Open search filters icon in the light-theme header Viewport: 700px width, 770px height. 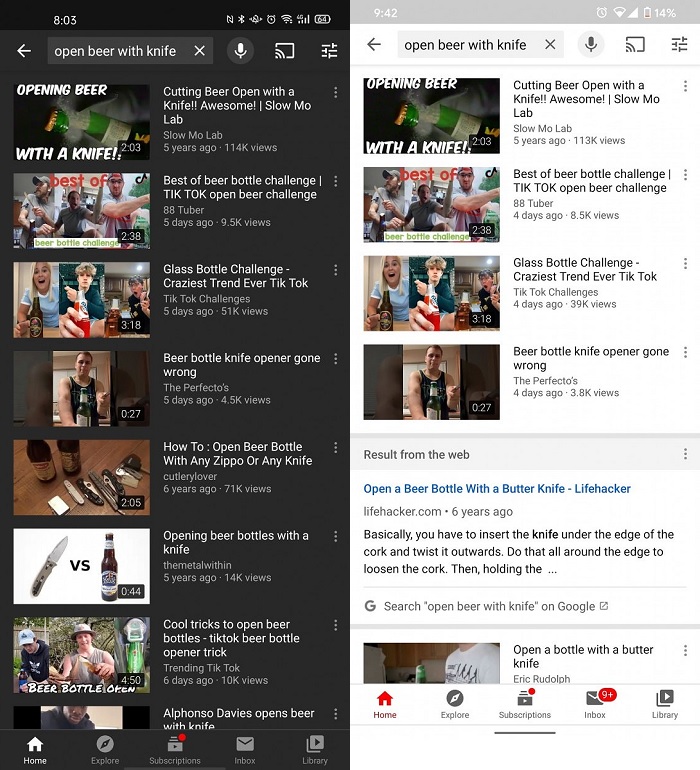click(680, 45)
